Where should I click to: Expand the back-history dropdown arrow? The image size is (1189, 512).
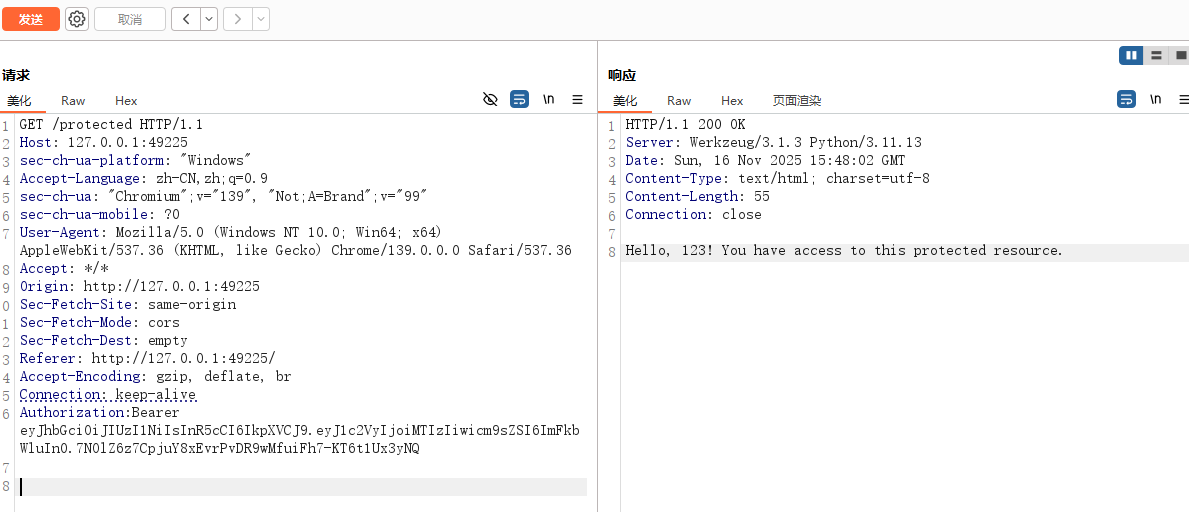point(209,19)
